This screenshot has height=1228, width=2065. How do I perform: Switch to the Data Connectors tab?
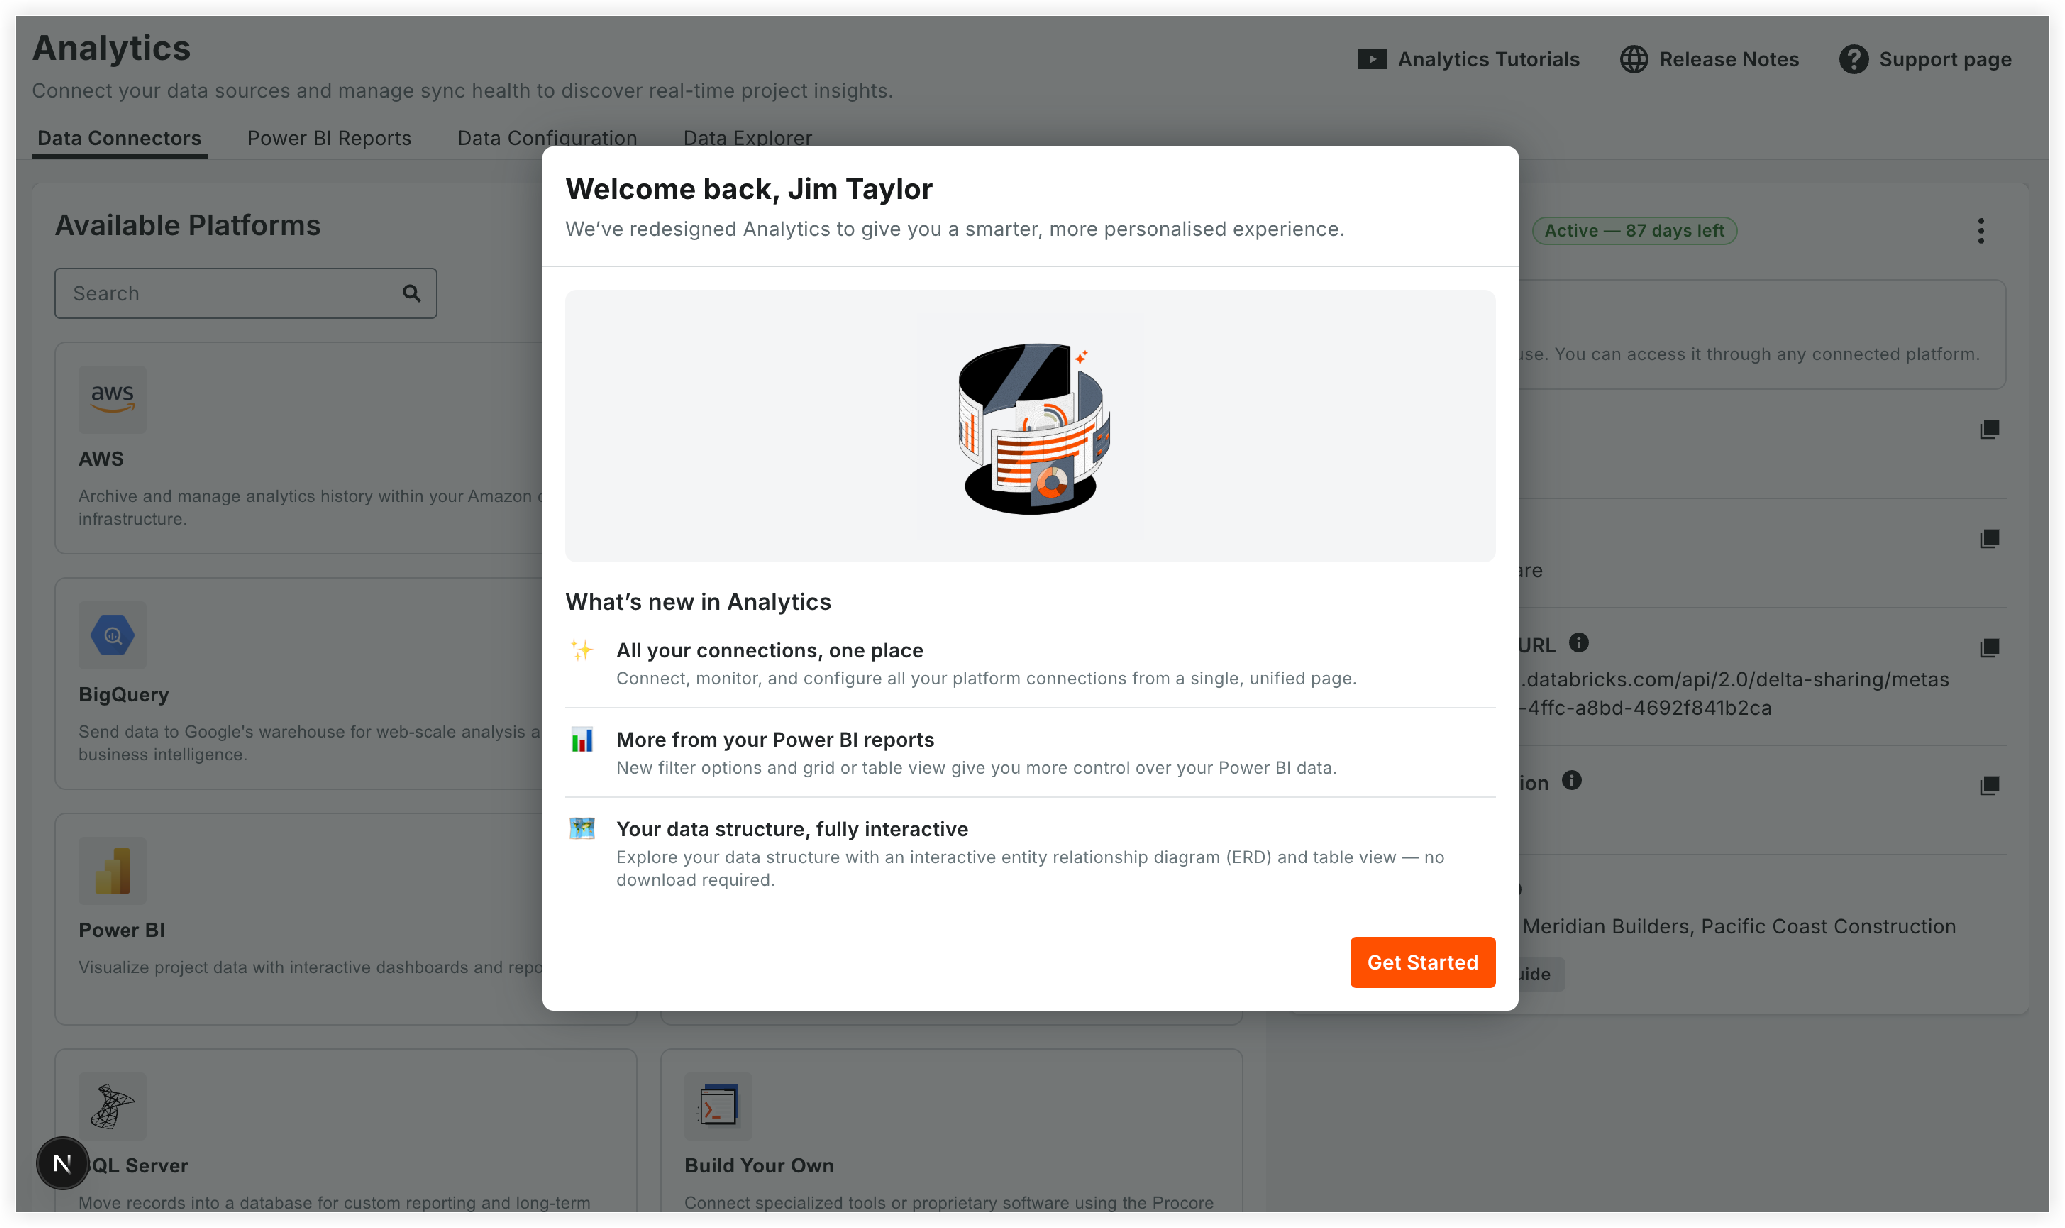click(119, 138)
